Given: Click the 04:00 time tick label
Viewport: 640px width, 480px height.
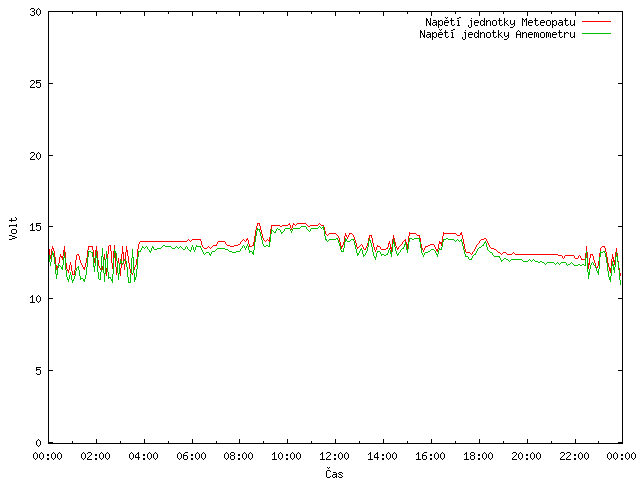Looking at the screenshot, I should [143, 456].
